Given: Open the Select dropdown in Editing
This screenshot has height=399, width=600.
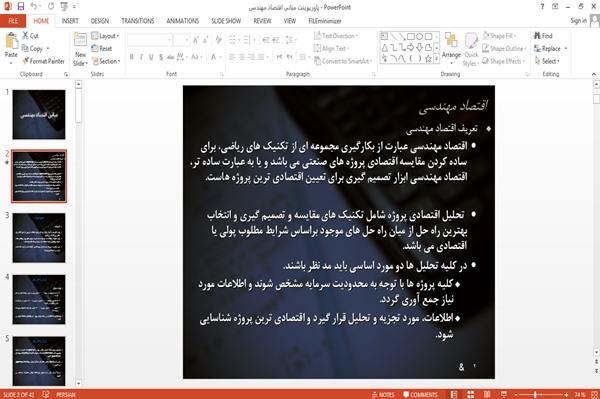Looking at the screenshot, I should (547, 61).
